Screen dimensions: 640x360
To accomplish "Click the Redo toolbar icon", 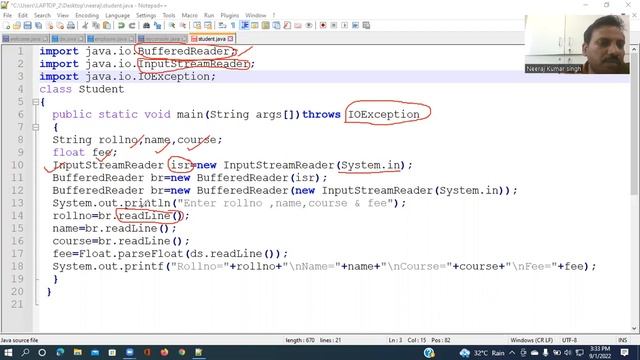I will pos(132,25).
